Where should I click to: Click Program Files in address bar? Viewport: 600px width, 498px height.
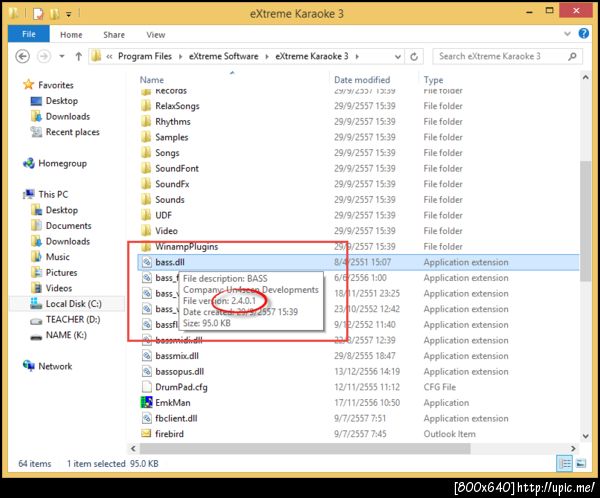click(145, 56)
